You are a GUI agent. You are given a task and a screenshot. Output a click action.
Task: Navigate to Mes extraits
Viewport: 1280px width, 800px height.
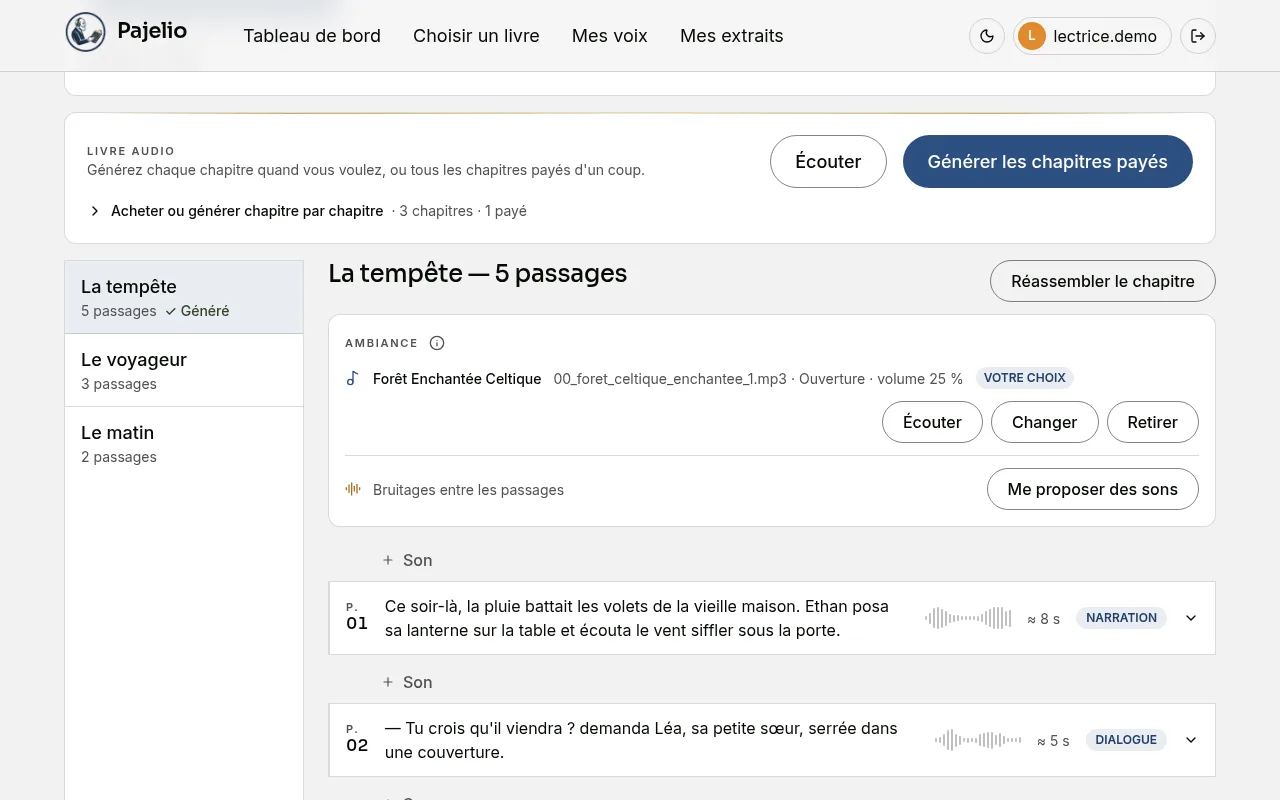[732, 36]
